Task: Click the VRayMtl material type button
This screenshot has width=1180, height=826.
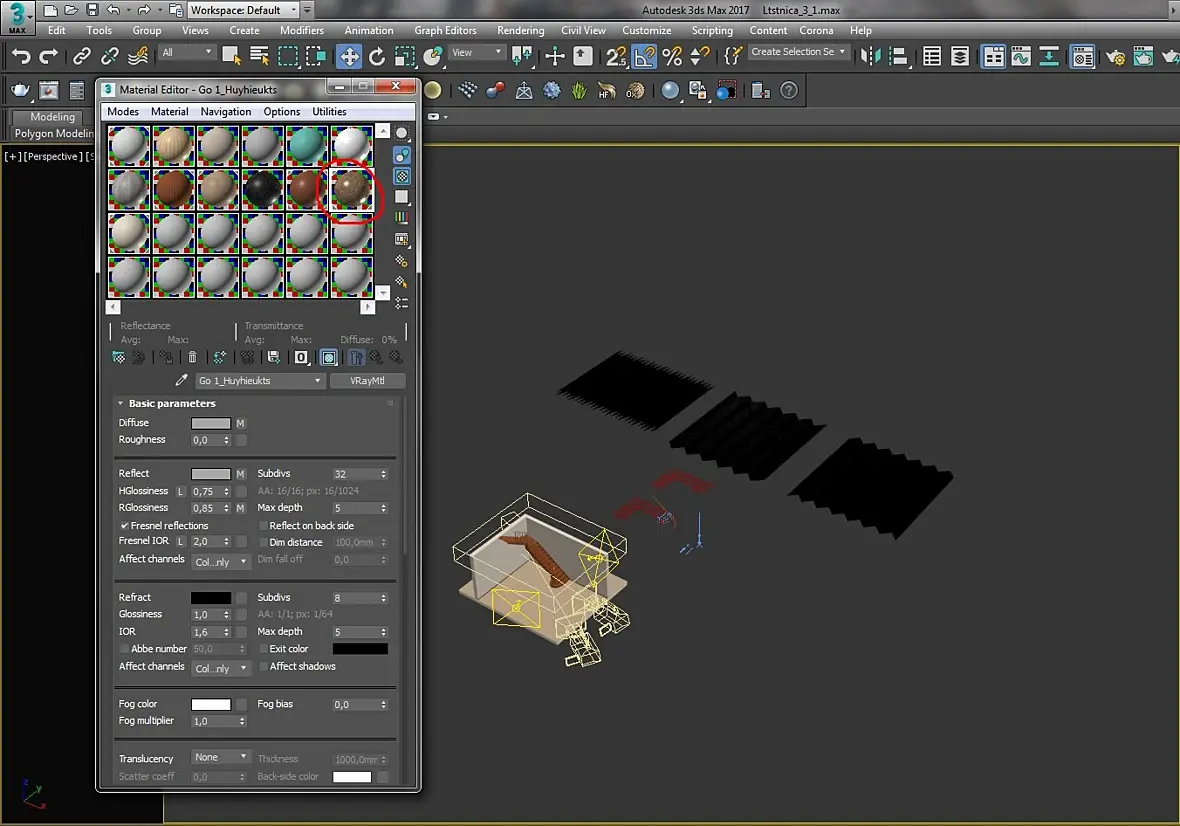Action: 368,381
